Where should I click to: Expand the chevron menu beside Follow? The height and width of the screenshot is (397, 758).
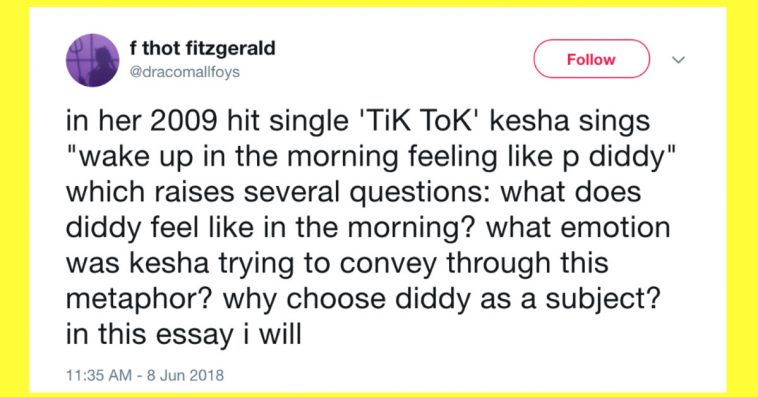click(679, 60)
